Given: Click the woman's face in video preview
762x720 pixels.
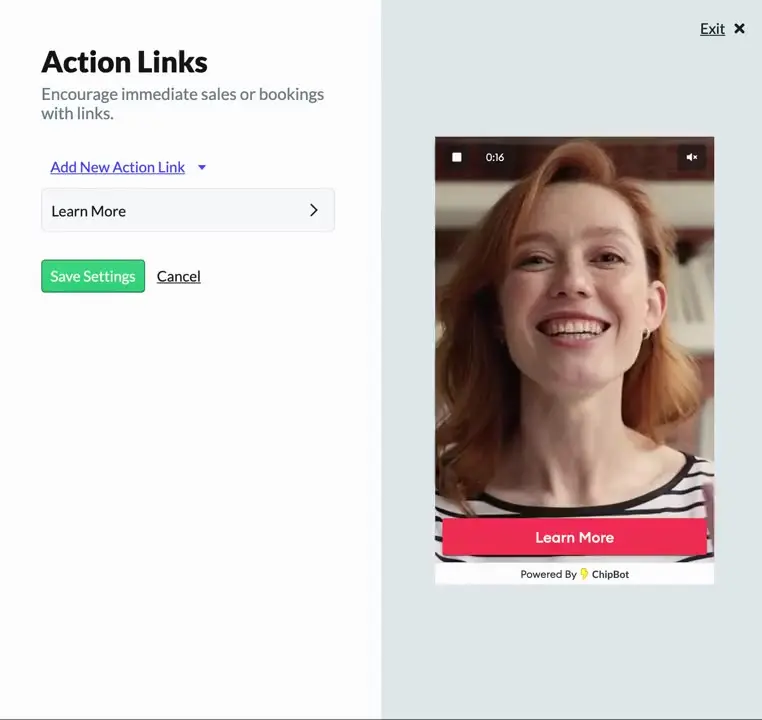Looking at the screenshot, I should coord(570,290).
